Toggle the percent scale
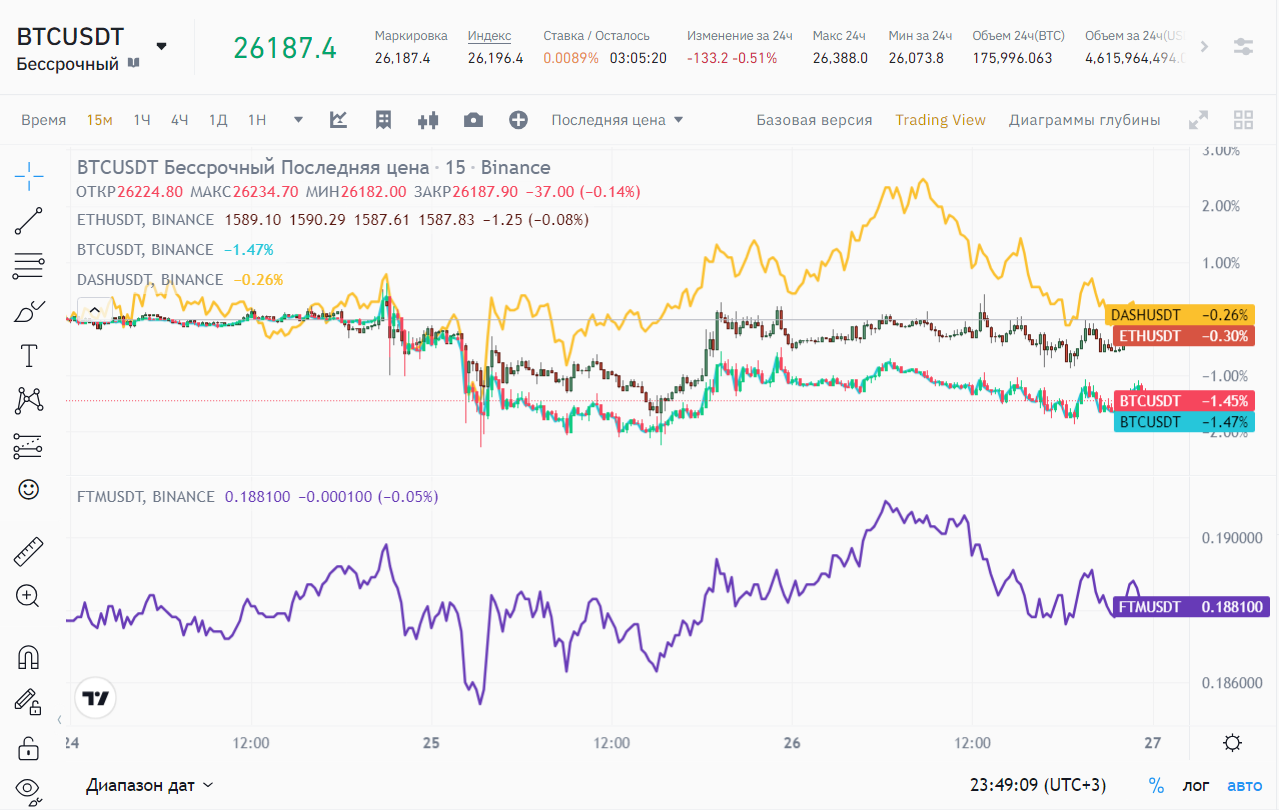This screenshot has width=1279, height=810. pyautogui.click(x=1156, y=786)
